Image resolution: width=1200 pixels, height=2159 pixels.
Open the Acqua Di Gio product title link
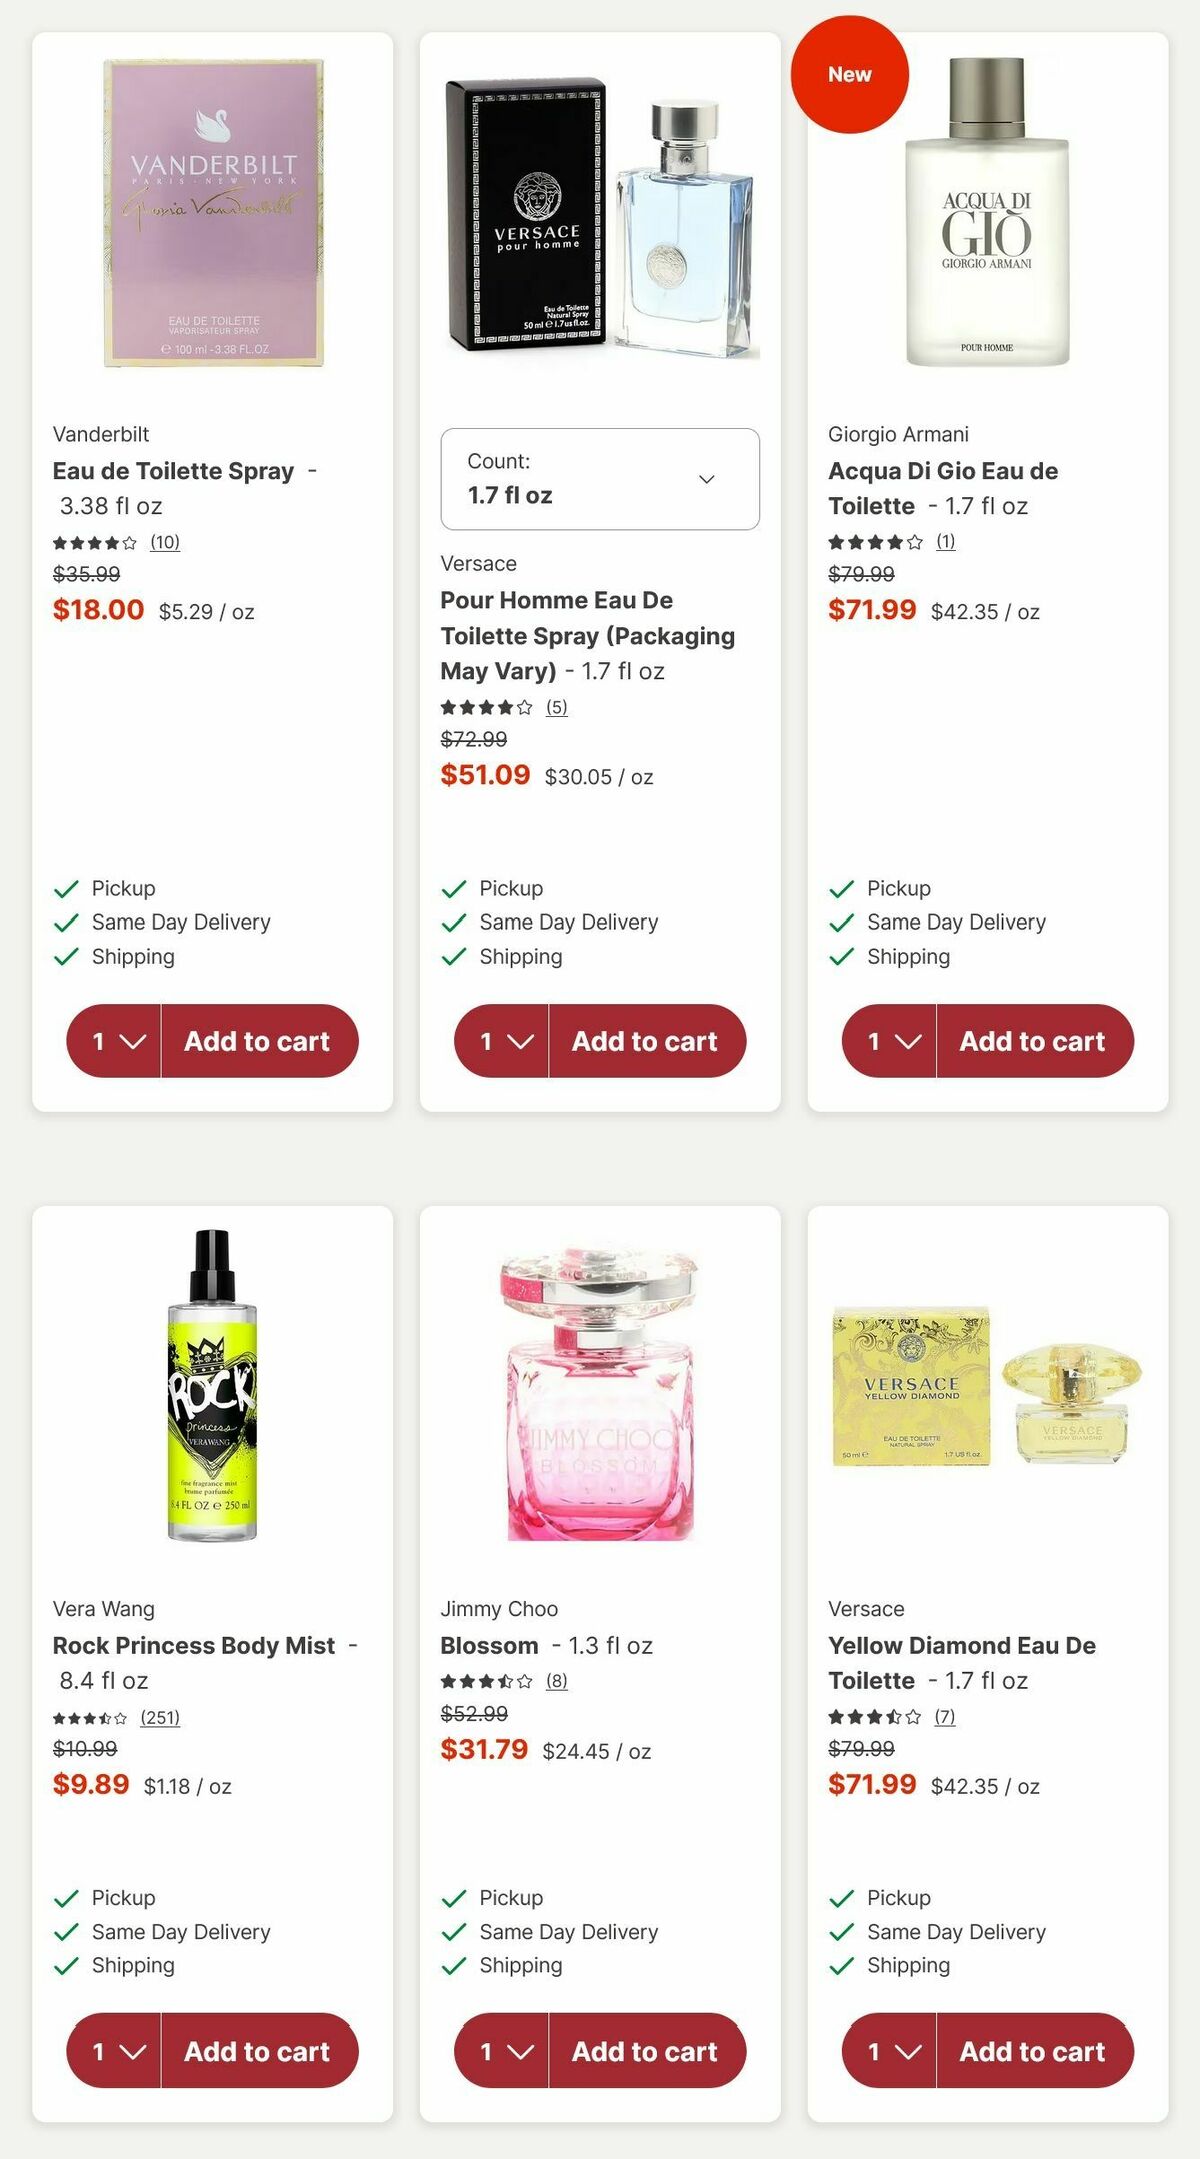click(x=944, y=488)
